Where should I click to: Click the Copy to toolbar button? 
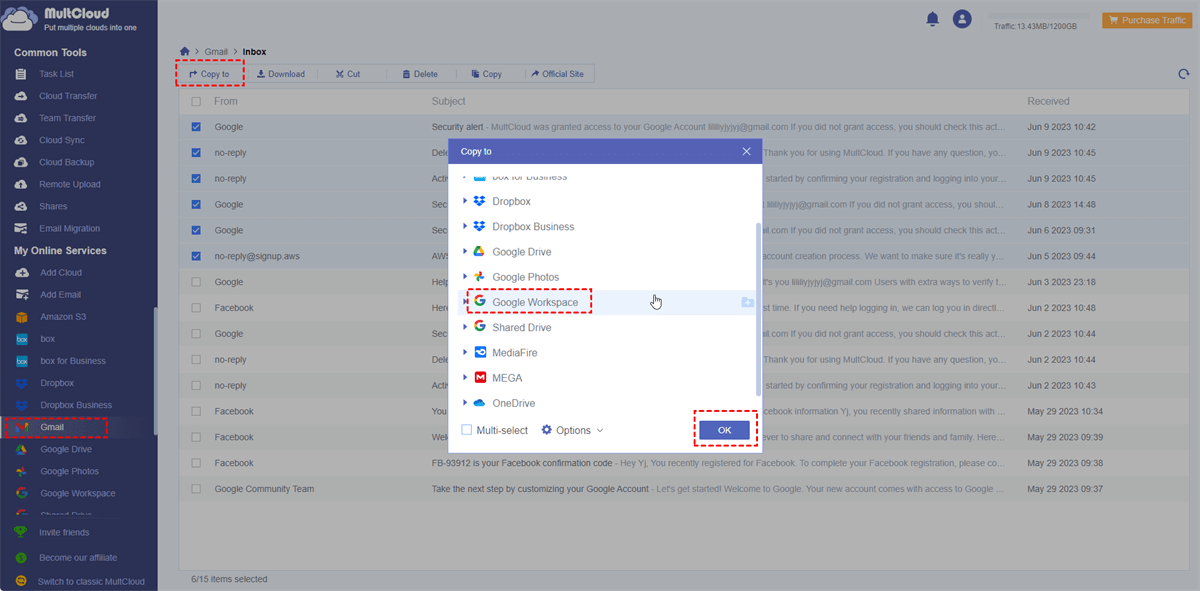click(209, 74)
